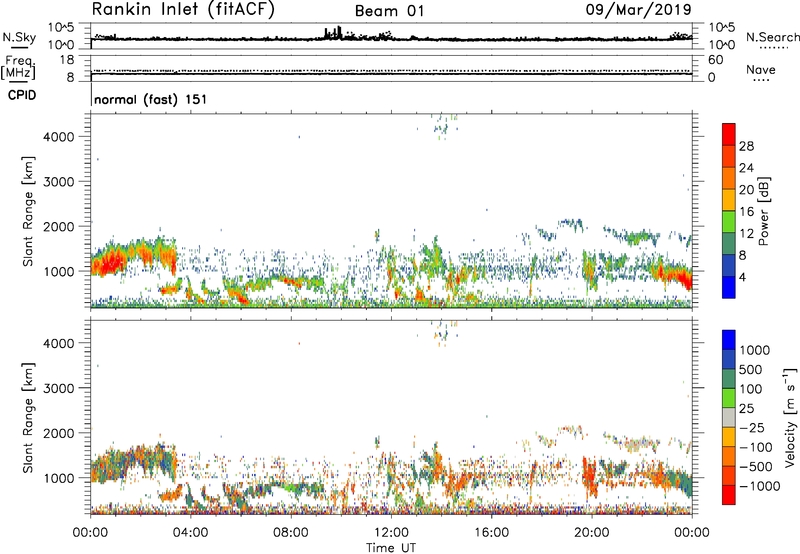Click the '16:00' time axis tick
Image resolution: width=800 pixels, height=554 pixels.
click(491, 533)
